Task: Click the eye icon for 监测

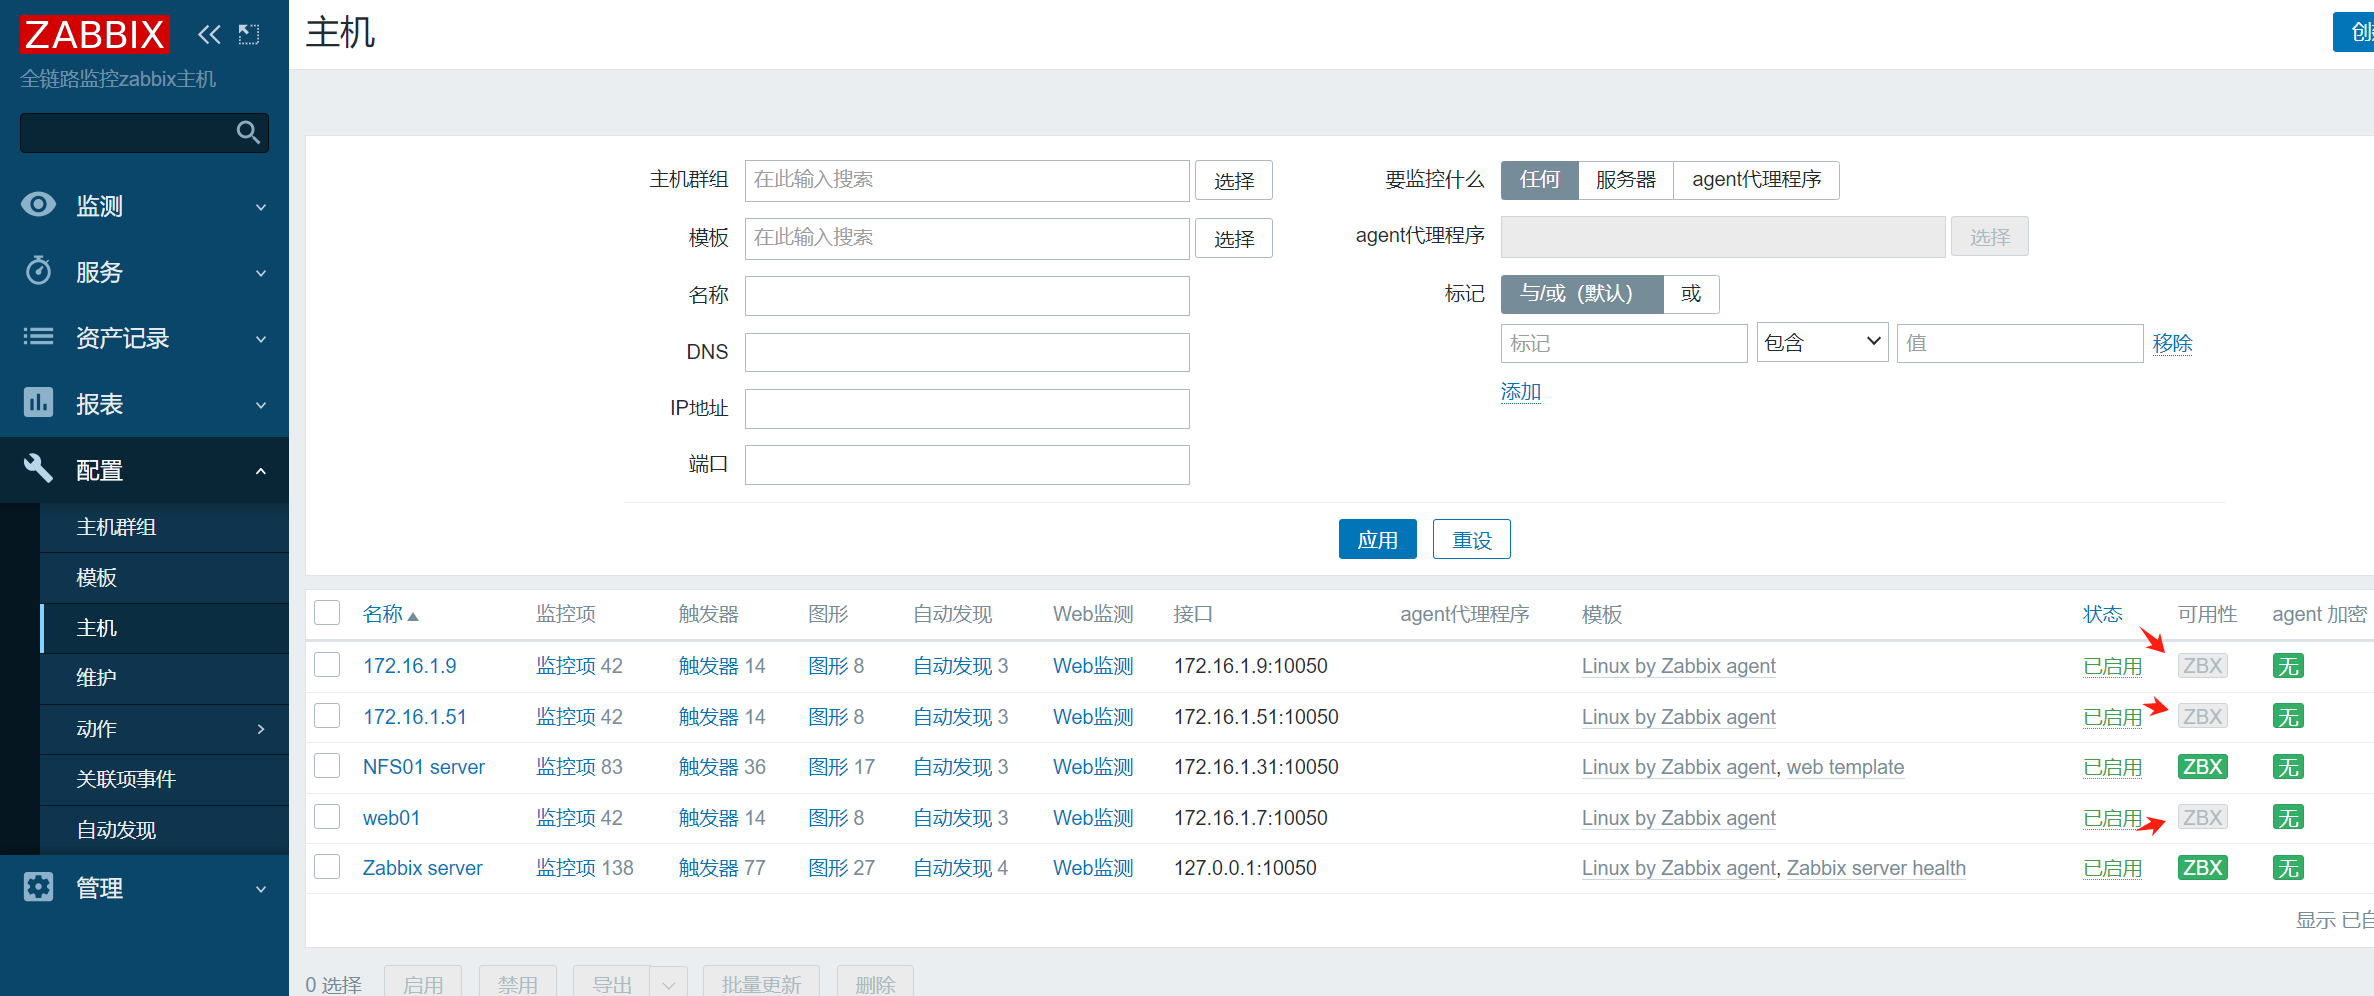Action: [38, 205]
